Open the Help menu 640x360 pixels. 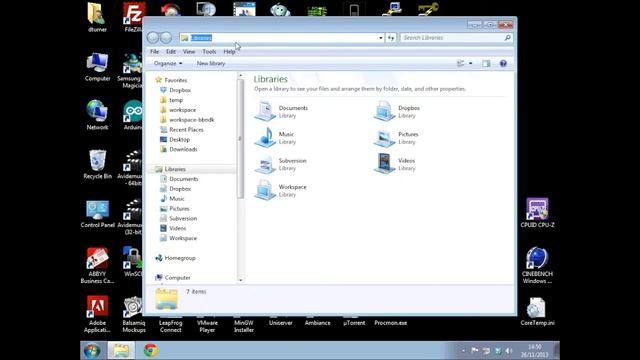[x=229, y=52]
